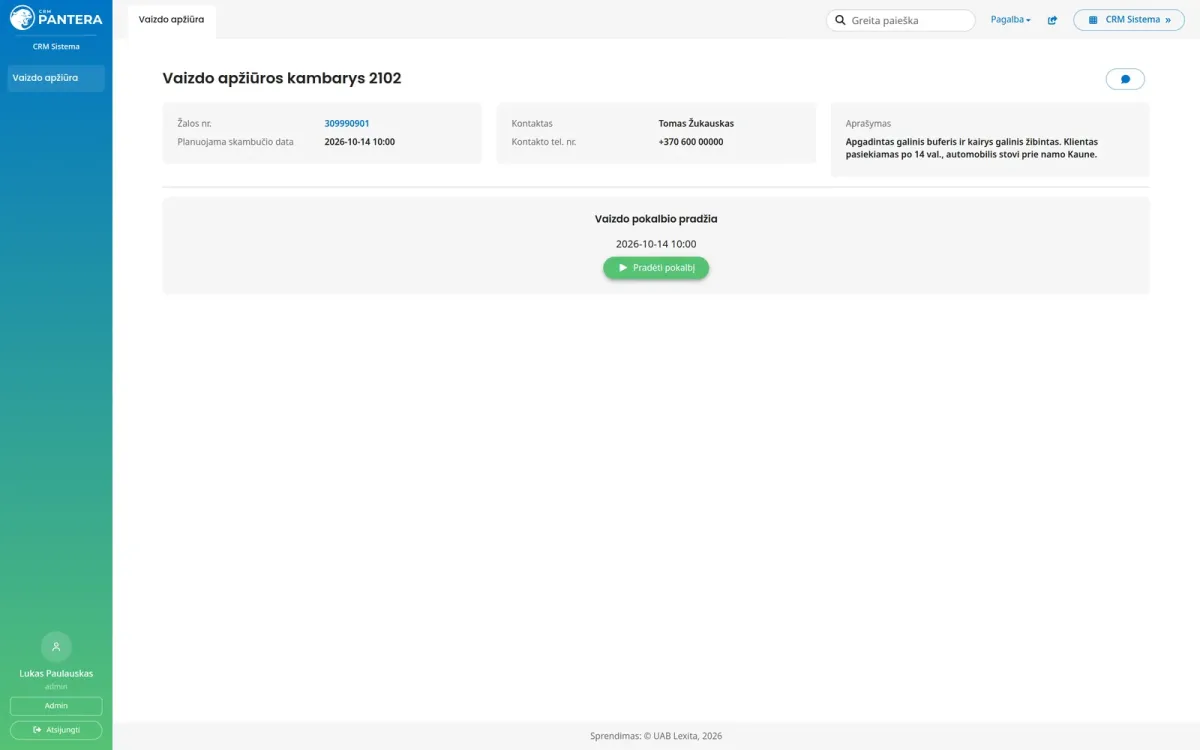
Task: Open the CRM Sistema module switcher
Action: tap(1129, 20)
